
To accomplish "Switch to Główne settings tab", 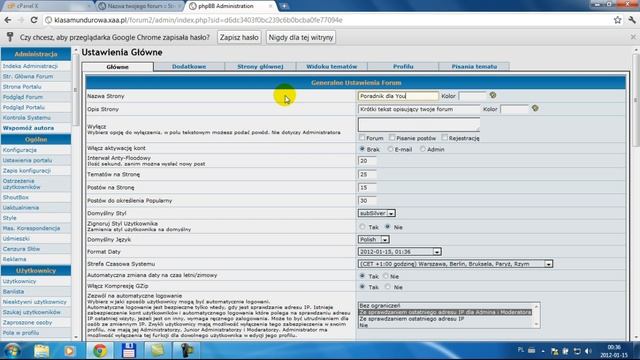I will coord(118,67).
